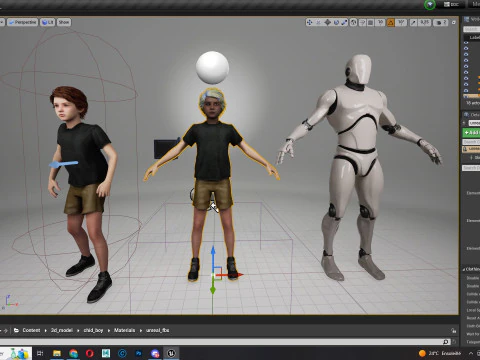Viewport: 480px width, 360px height.
Task: Click the blue Z axis gizmo arrow
Action: (x=213, y=256)
